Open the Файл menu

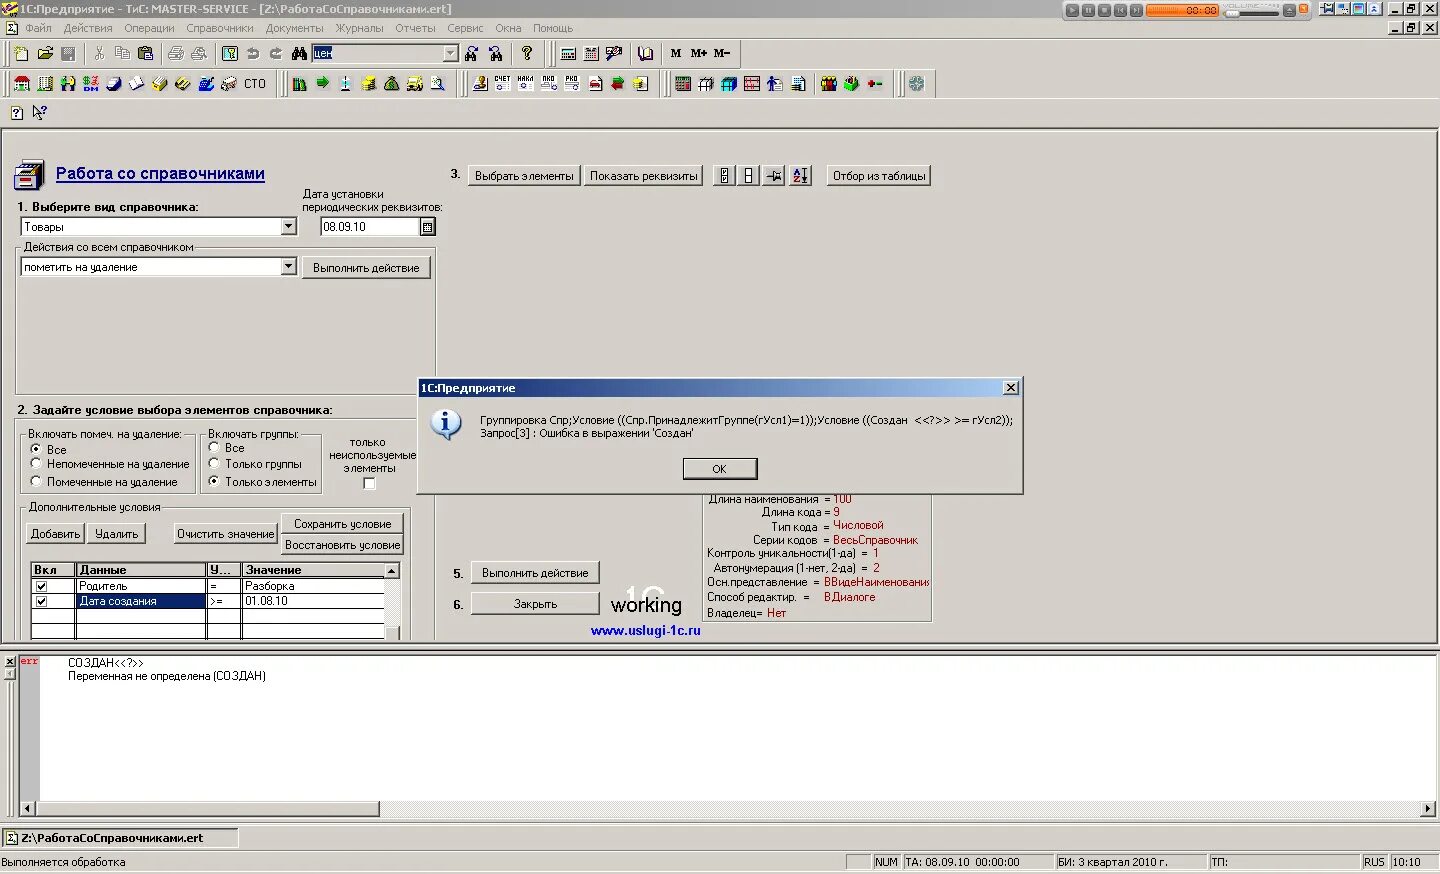coord(38,28)
